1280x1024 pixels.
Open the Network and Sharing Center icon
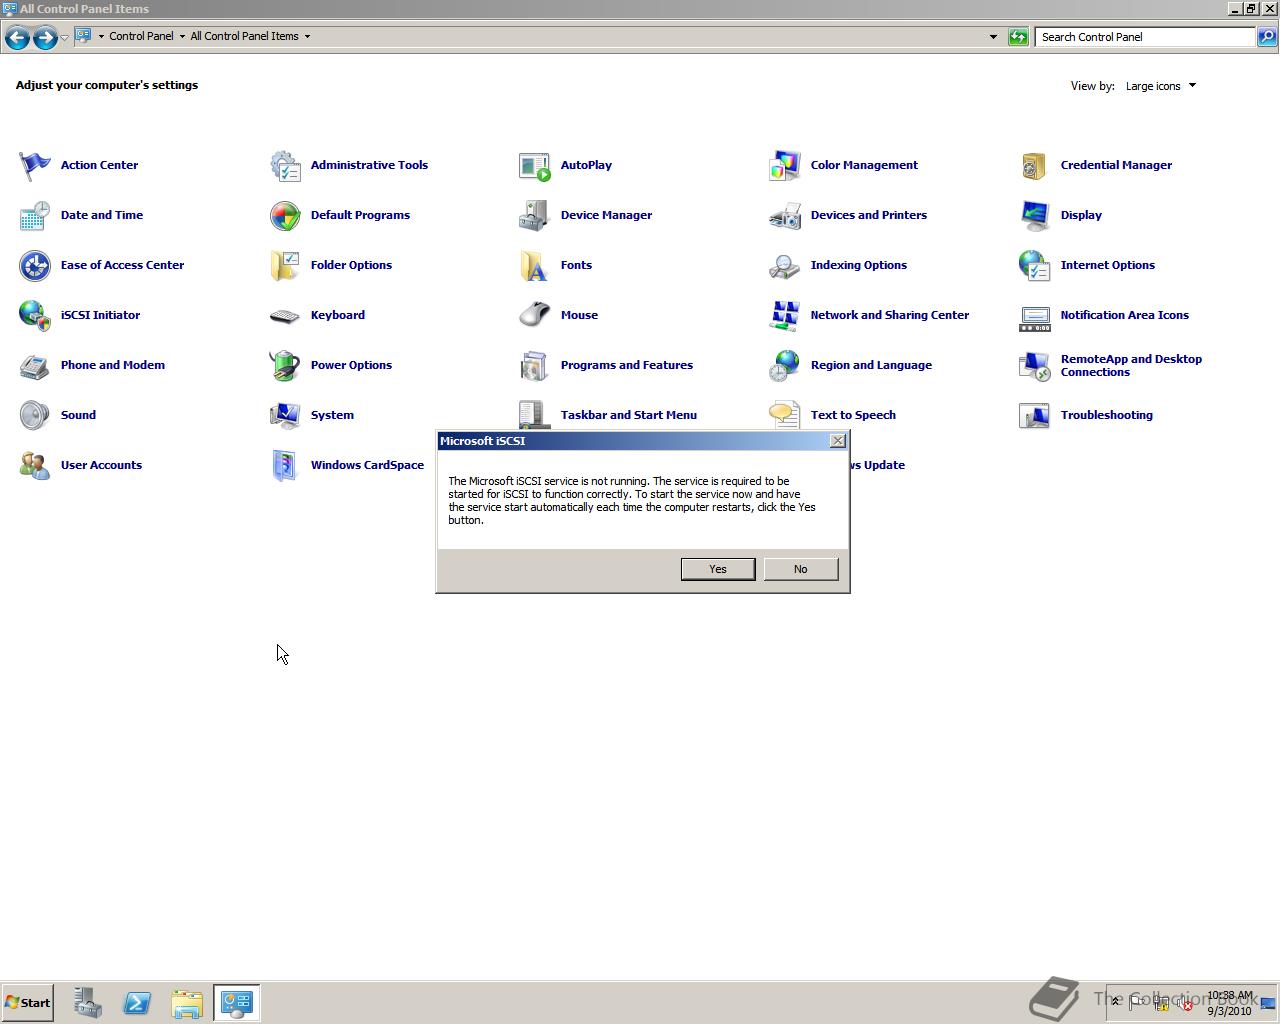click(x=785, y=316)
